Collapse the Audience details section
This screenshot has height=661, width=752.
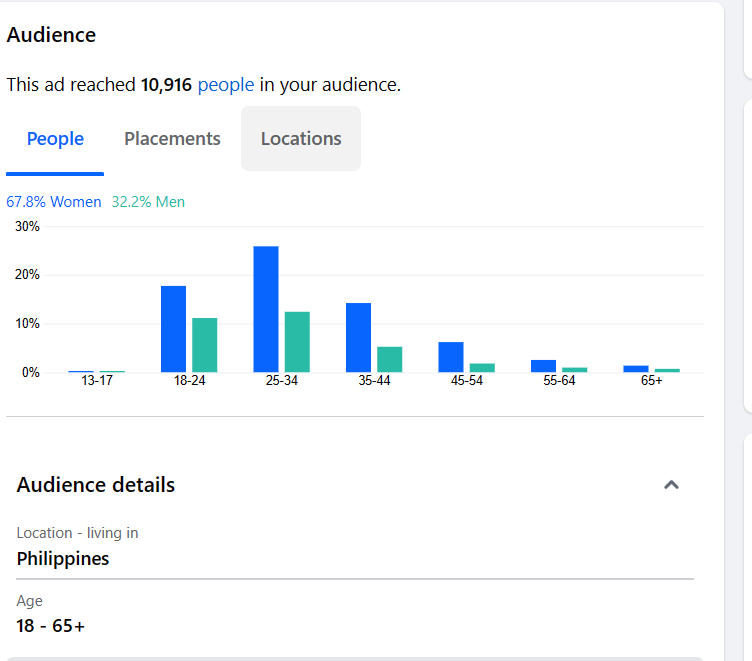[x=672, y=485]
